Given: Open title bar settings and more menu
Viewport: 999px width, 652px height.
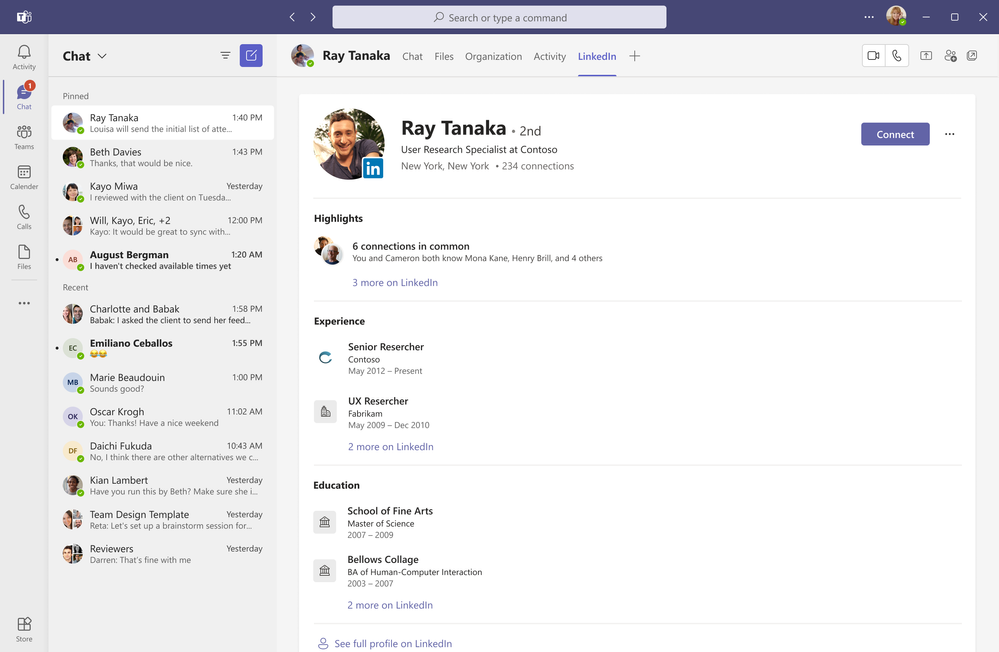Looking at the screenshot, I should coord(869,17).
